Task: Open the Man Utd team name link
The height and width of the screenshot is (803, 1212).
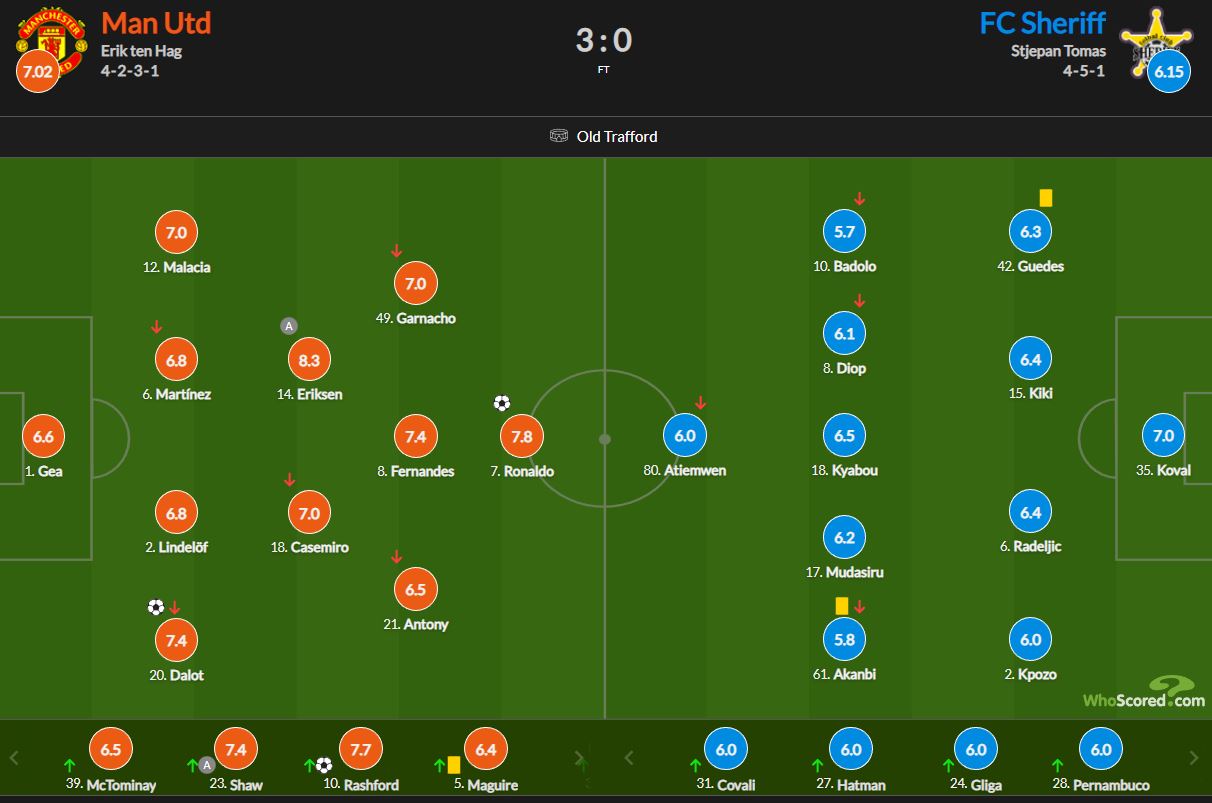Action: pos(156,22)
